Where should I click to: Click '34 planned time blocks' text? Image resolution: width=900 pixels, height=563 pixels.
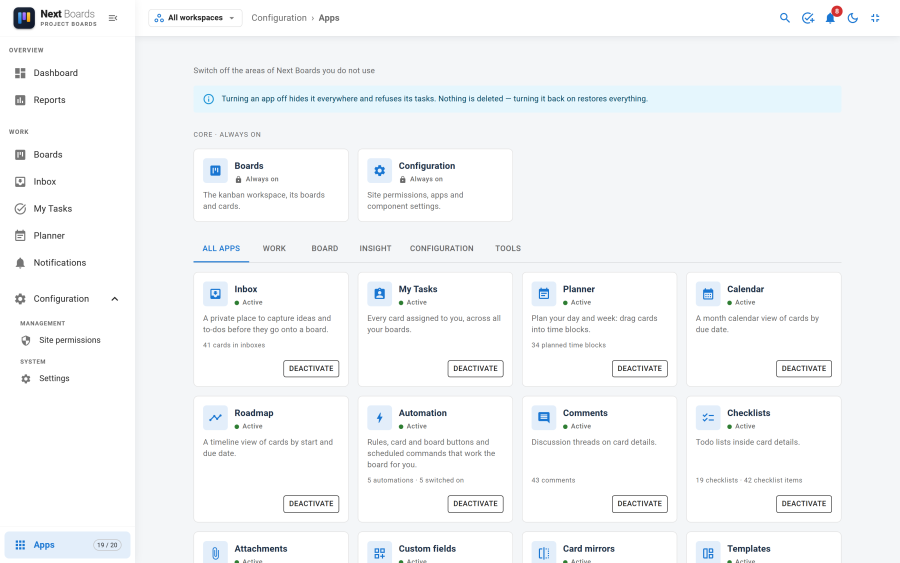pos(569,345)
